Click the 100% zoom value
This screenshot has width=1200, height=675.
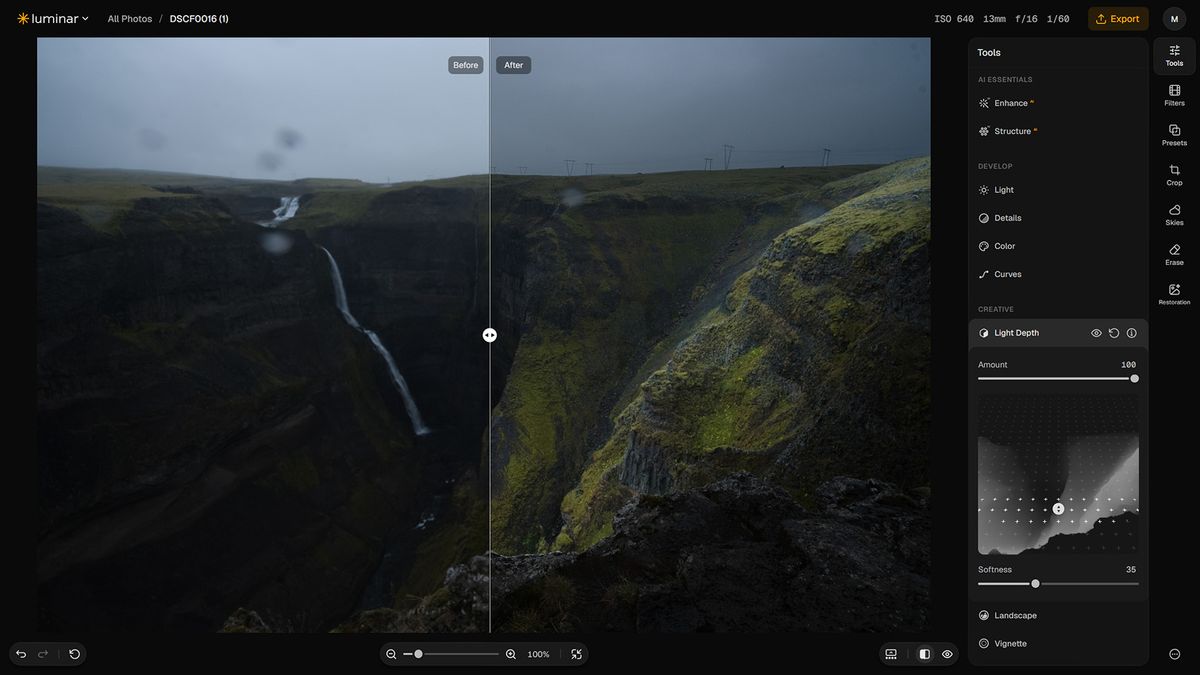(538, 654)
